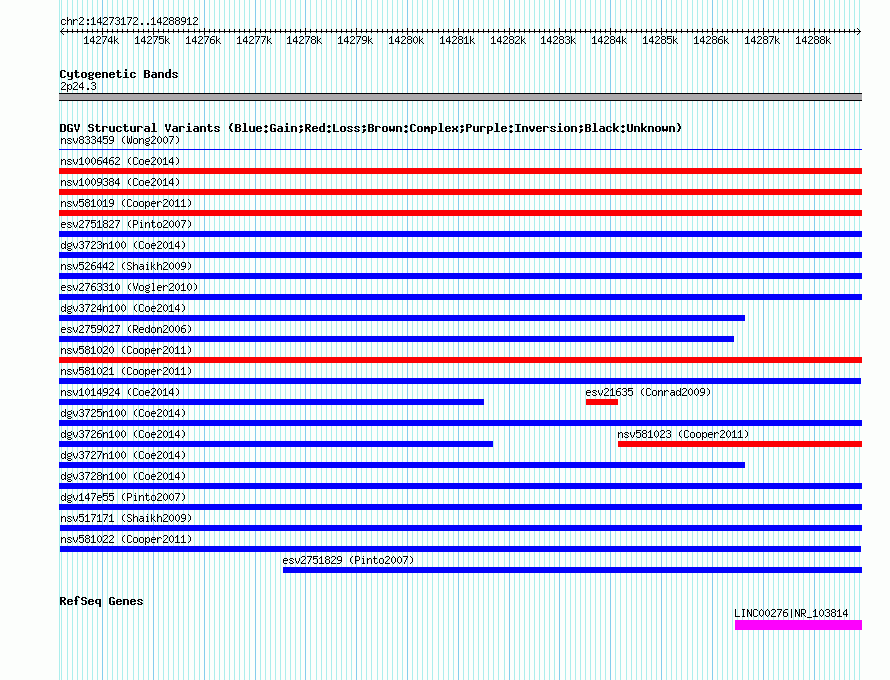This screenshot has height=680, width=890.
Task: Select the nsv1006462 (Coe2014) red loss bar
Action: [460, 171]
